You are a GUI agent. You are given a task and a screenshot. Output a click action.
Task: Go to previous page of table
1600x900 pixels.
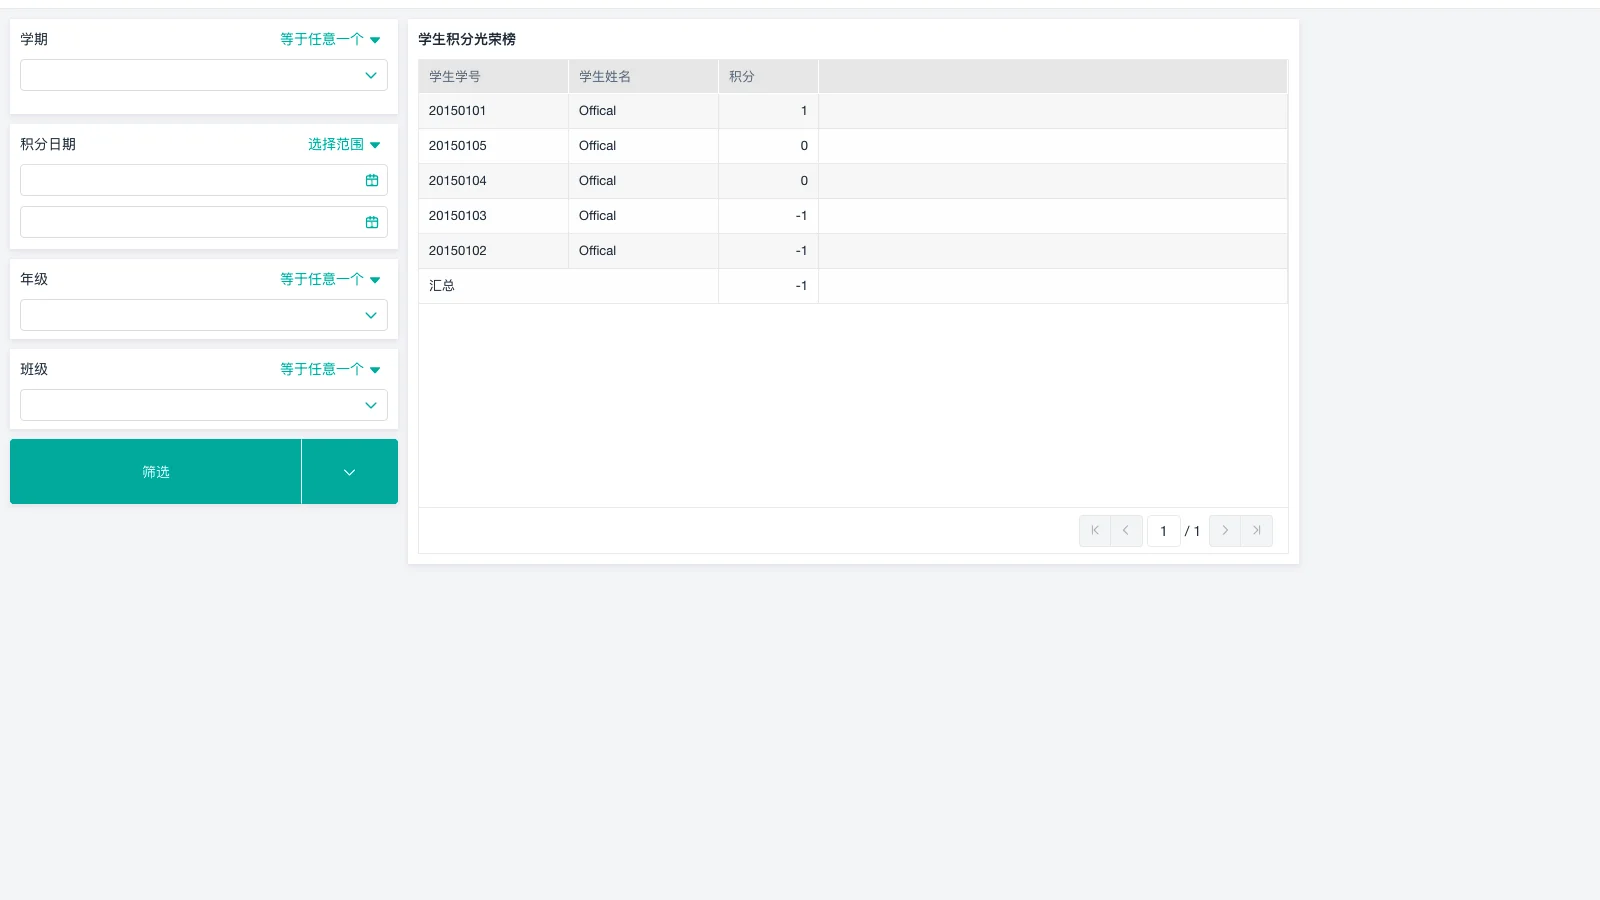[x=1126, y=531]
